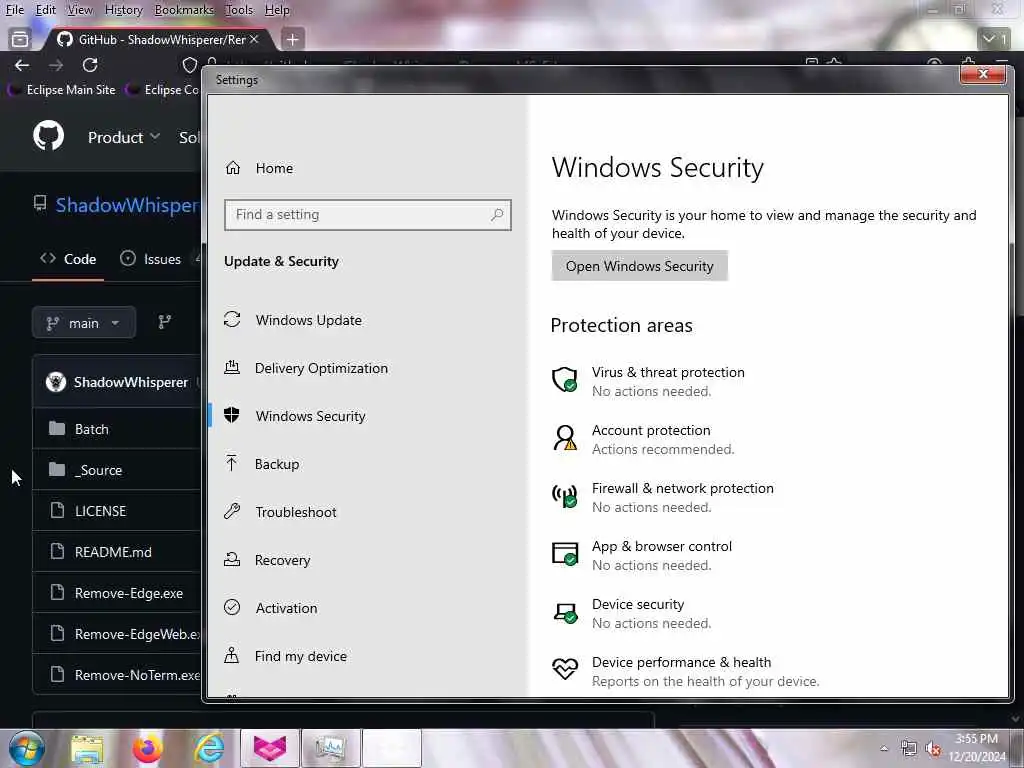Click the Backup arrow icon
The width and height of the screenshot is (1024, 768).
tap(231, 463)
